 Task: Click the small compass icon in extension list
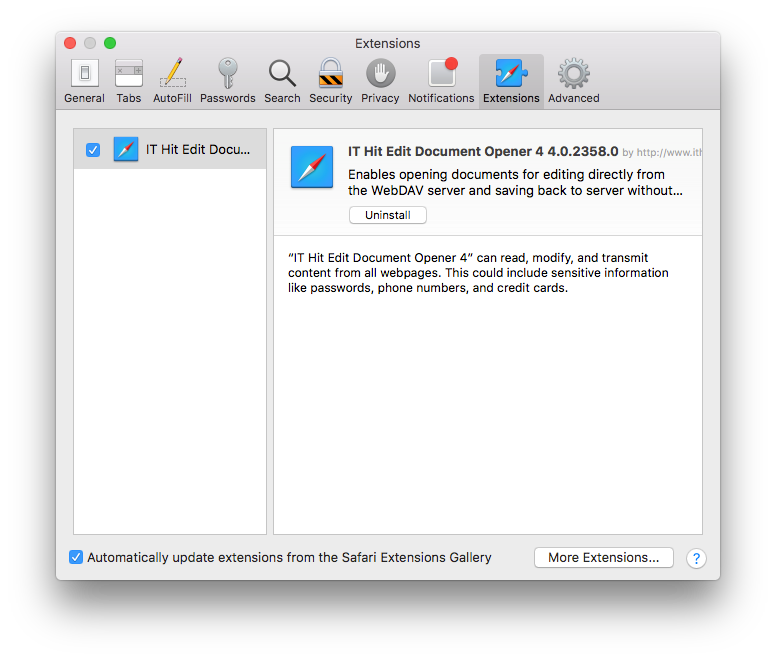tap(126, 149)
